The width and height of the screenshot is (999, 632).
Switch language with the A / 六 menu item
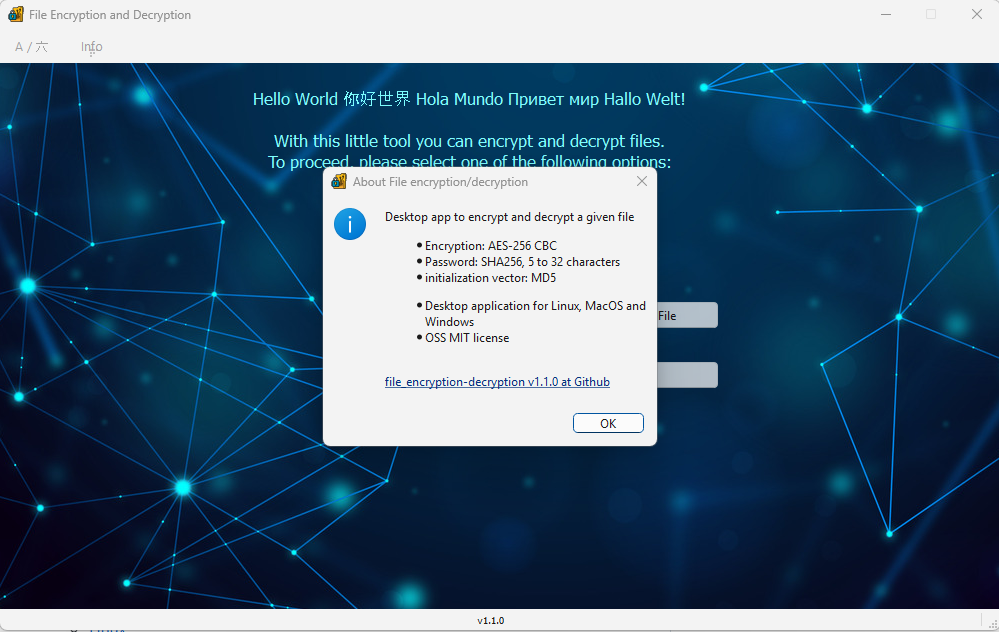(x=31, y=46)
